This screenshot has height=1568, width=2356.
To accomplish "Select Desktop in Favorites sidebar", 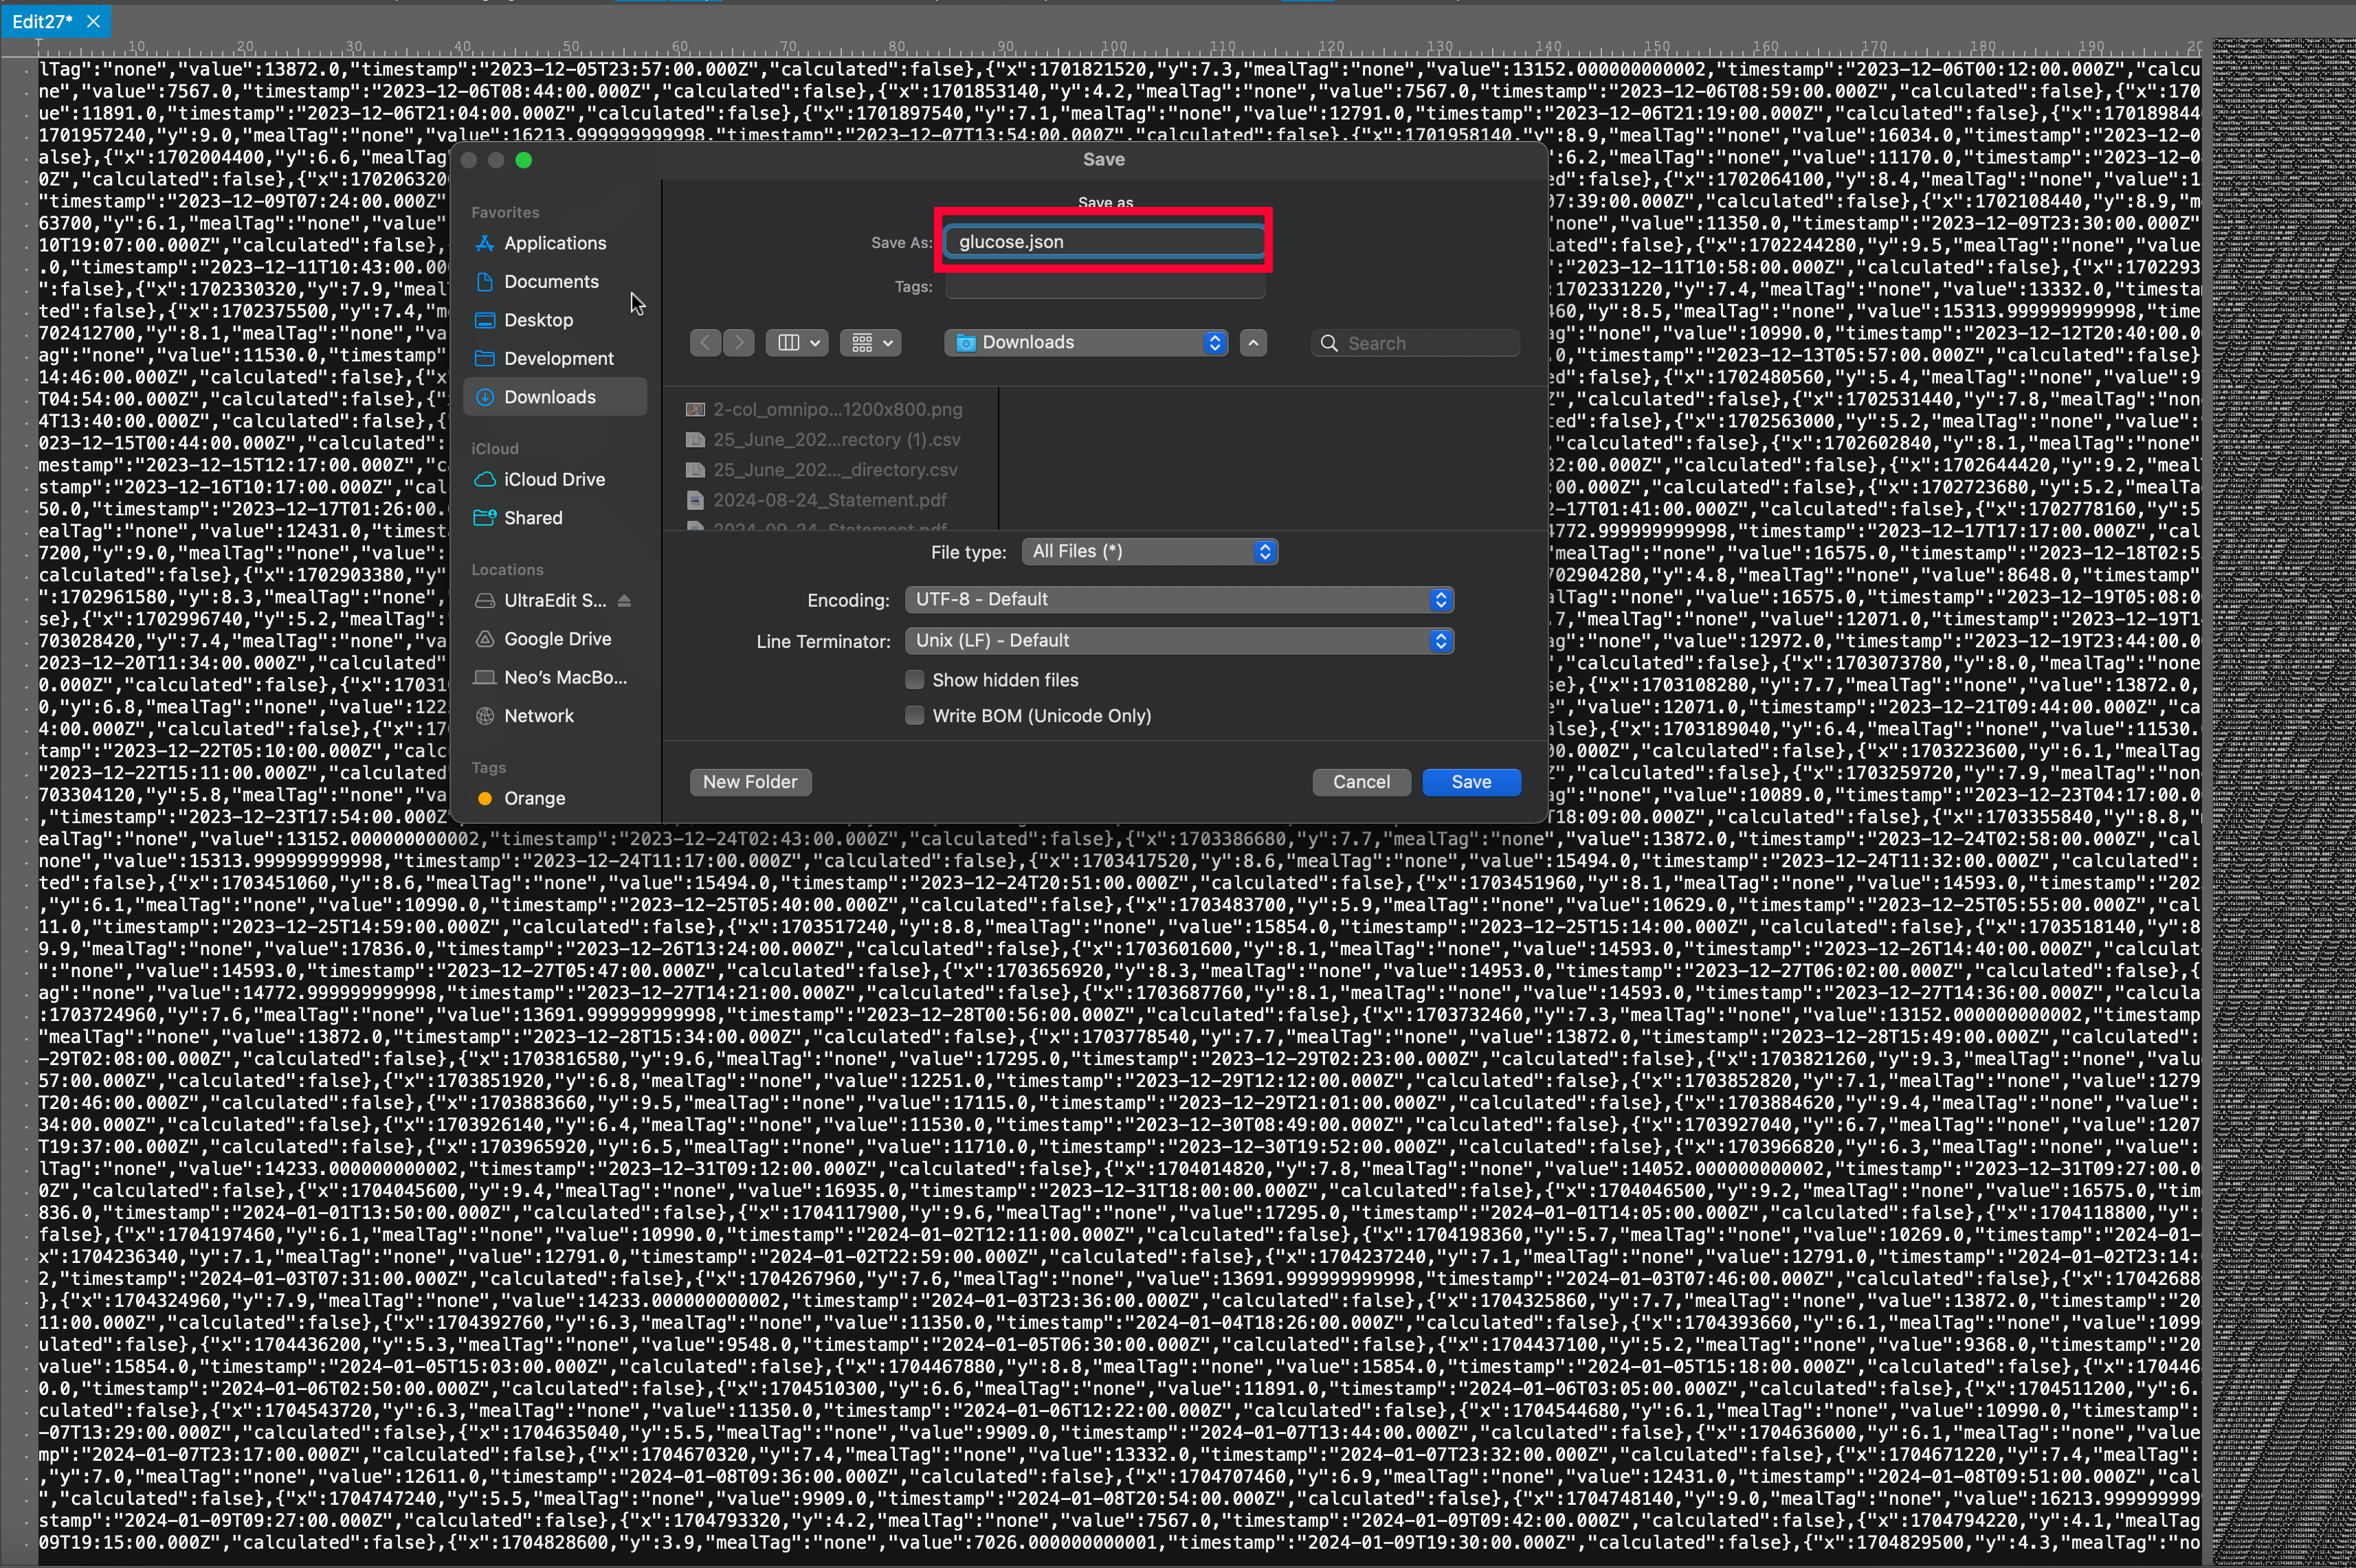I will [538, 320].
